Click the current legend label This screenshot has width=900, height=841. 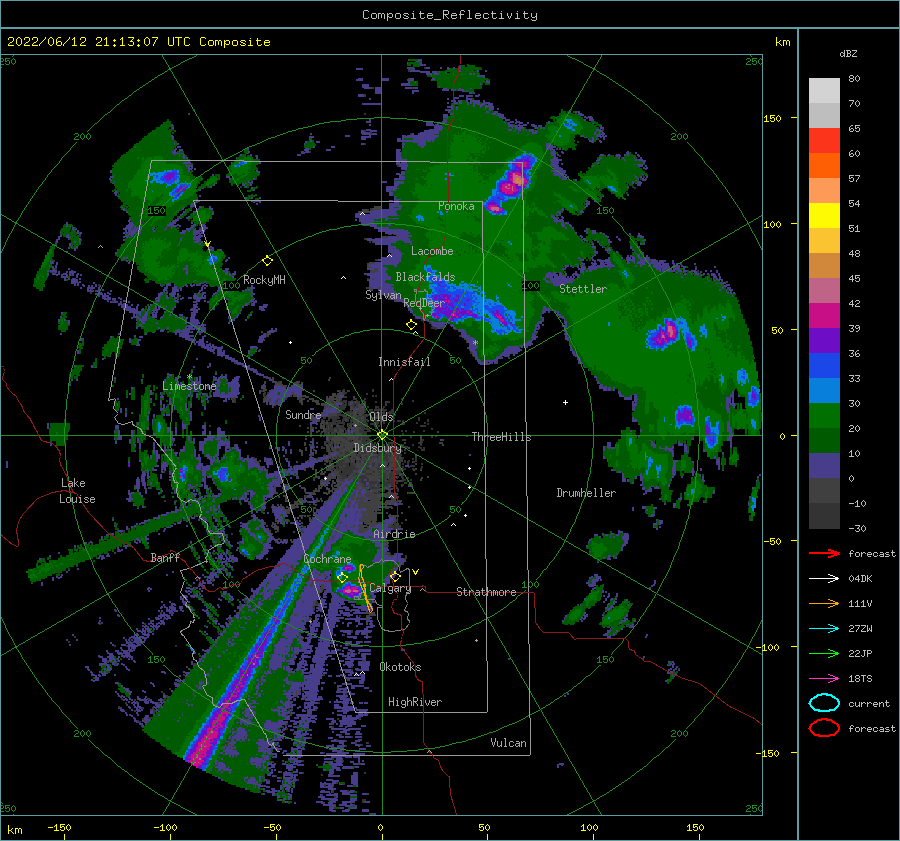869,703
